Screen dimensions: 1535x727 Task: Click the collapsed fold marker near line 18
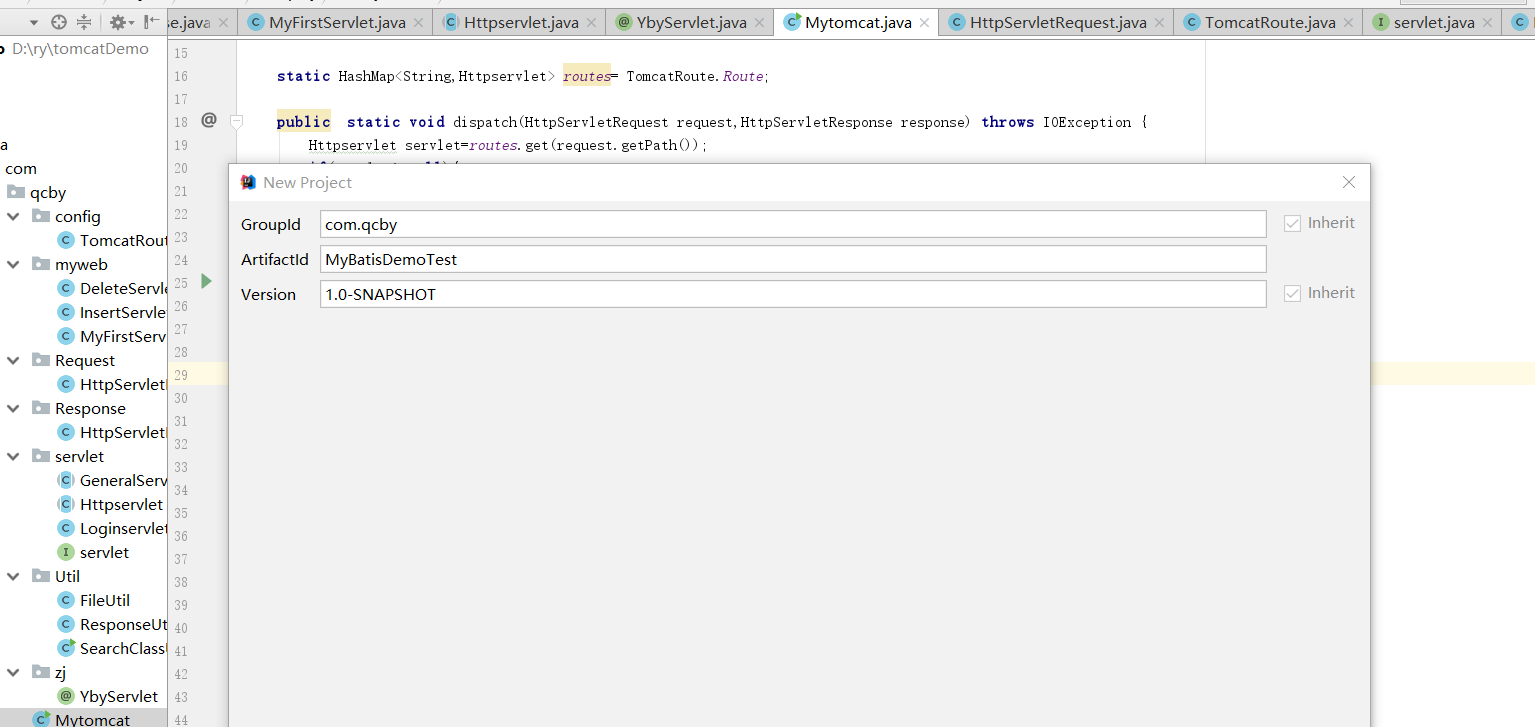[236, 121]
